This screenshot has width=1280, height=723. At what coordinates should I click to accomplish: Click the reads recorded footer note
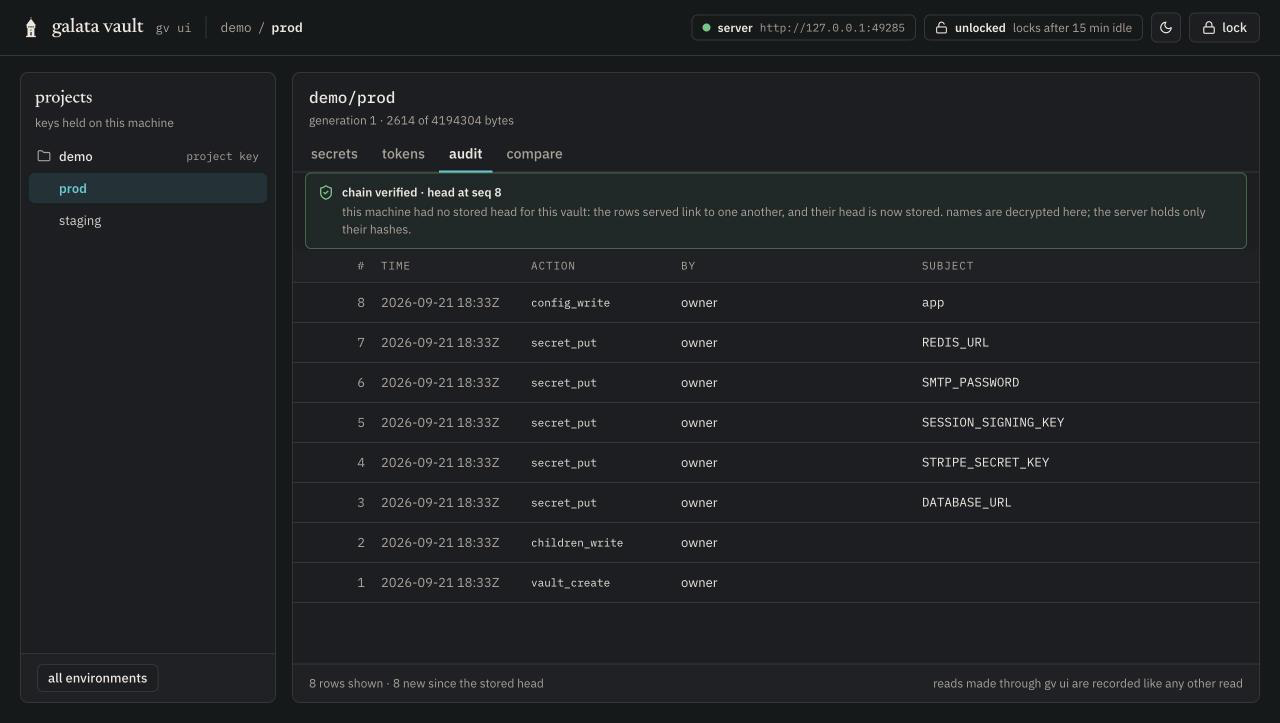1088,684
